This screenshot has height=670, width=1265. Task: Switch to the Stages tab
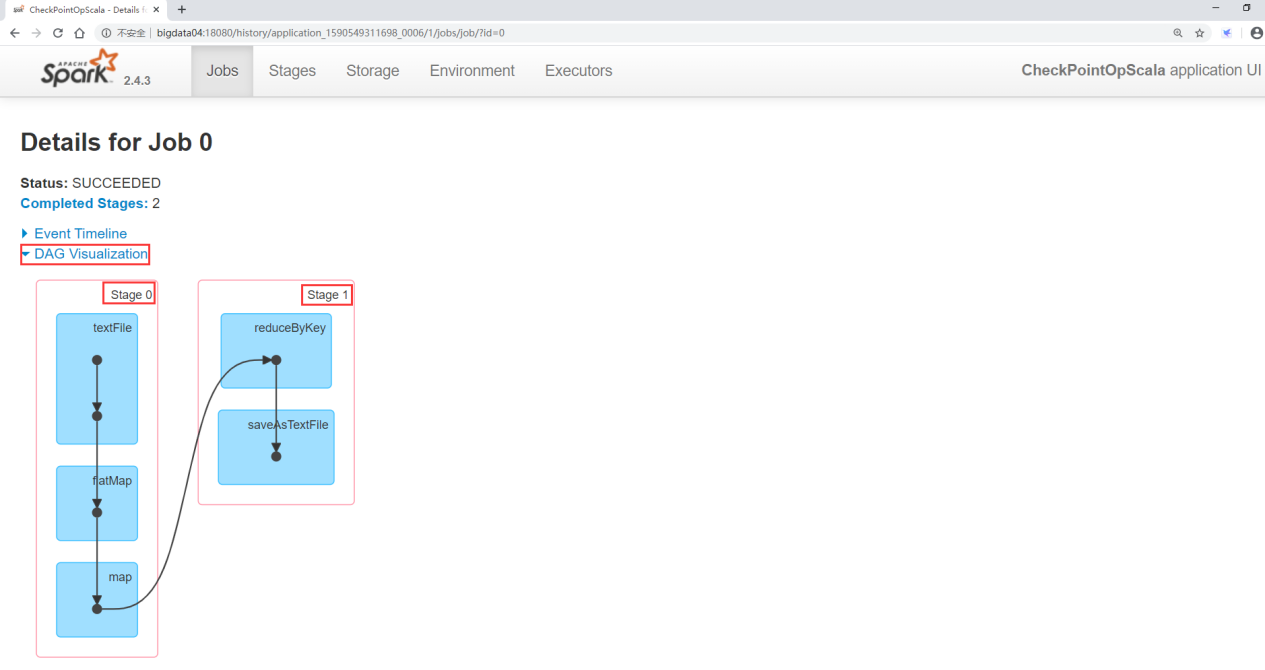(292, 71)
